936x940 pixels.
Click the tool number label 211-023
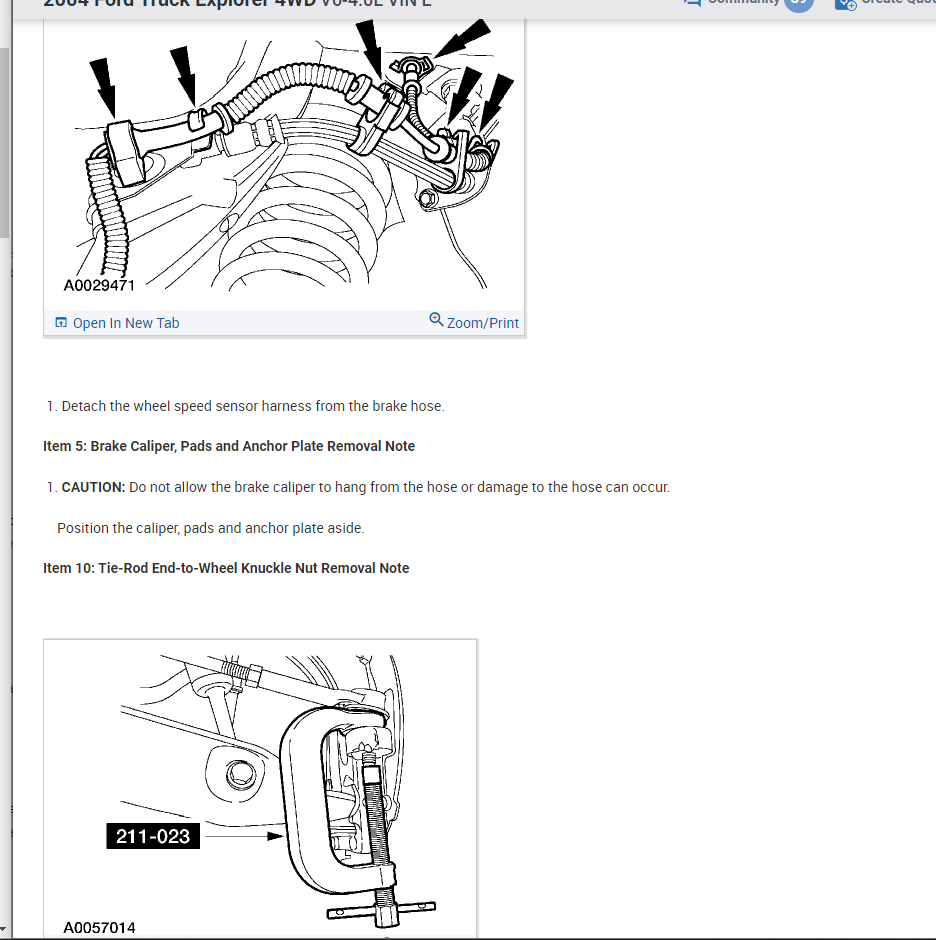153,836
